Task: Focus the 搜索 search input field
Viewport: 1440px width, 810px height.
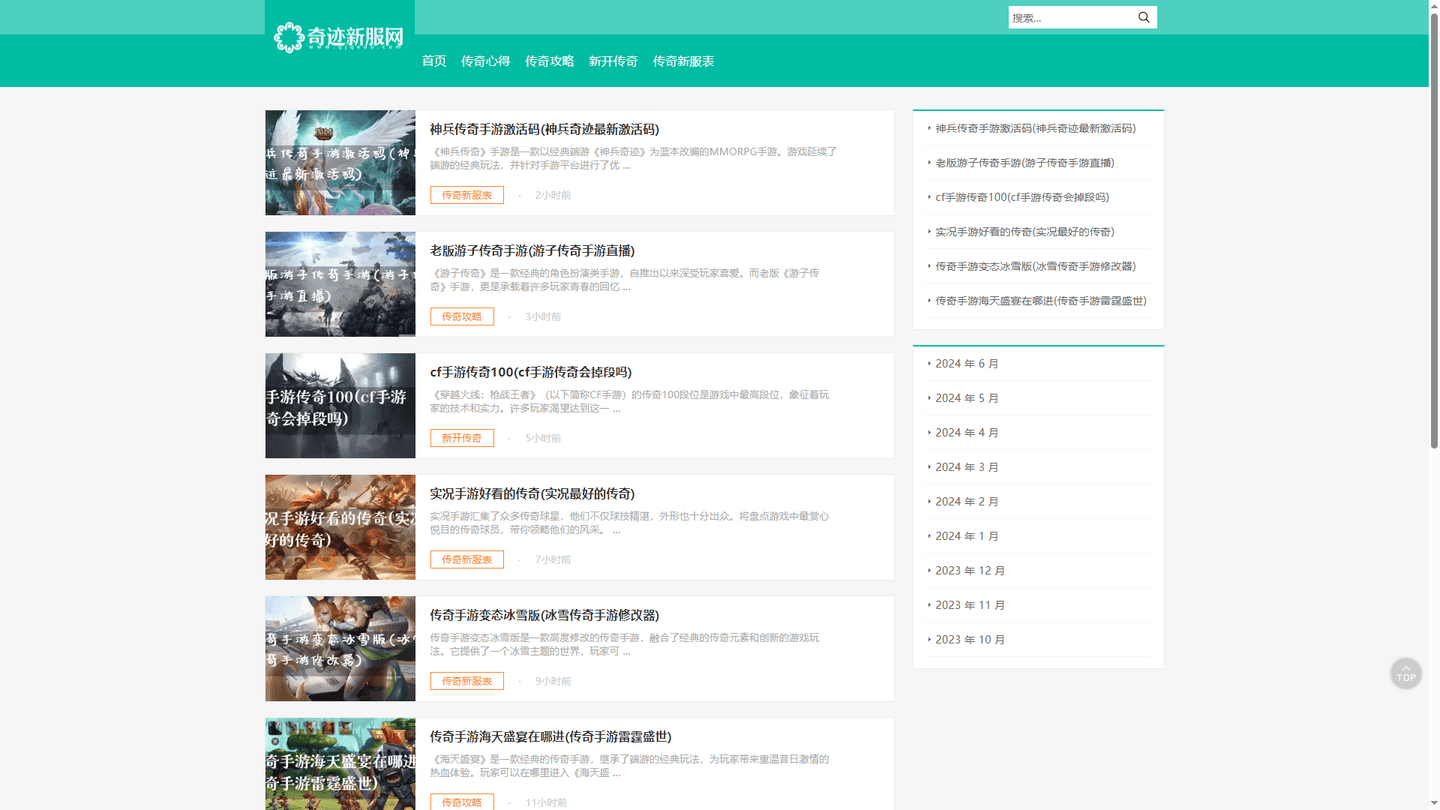Action: pos(1071,17)
